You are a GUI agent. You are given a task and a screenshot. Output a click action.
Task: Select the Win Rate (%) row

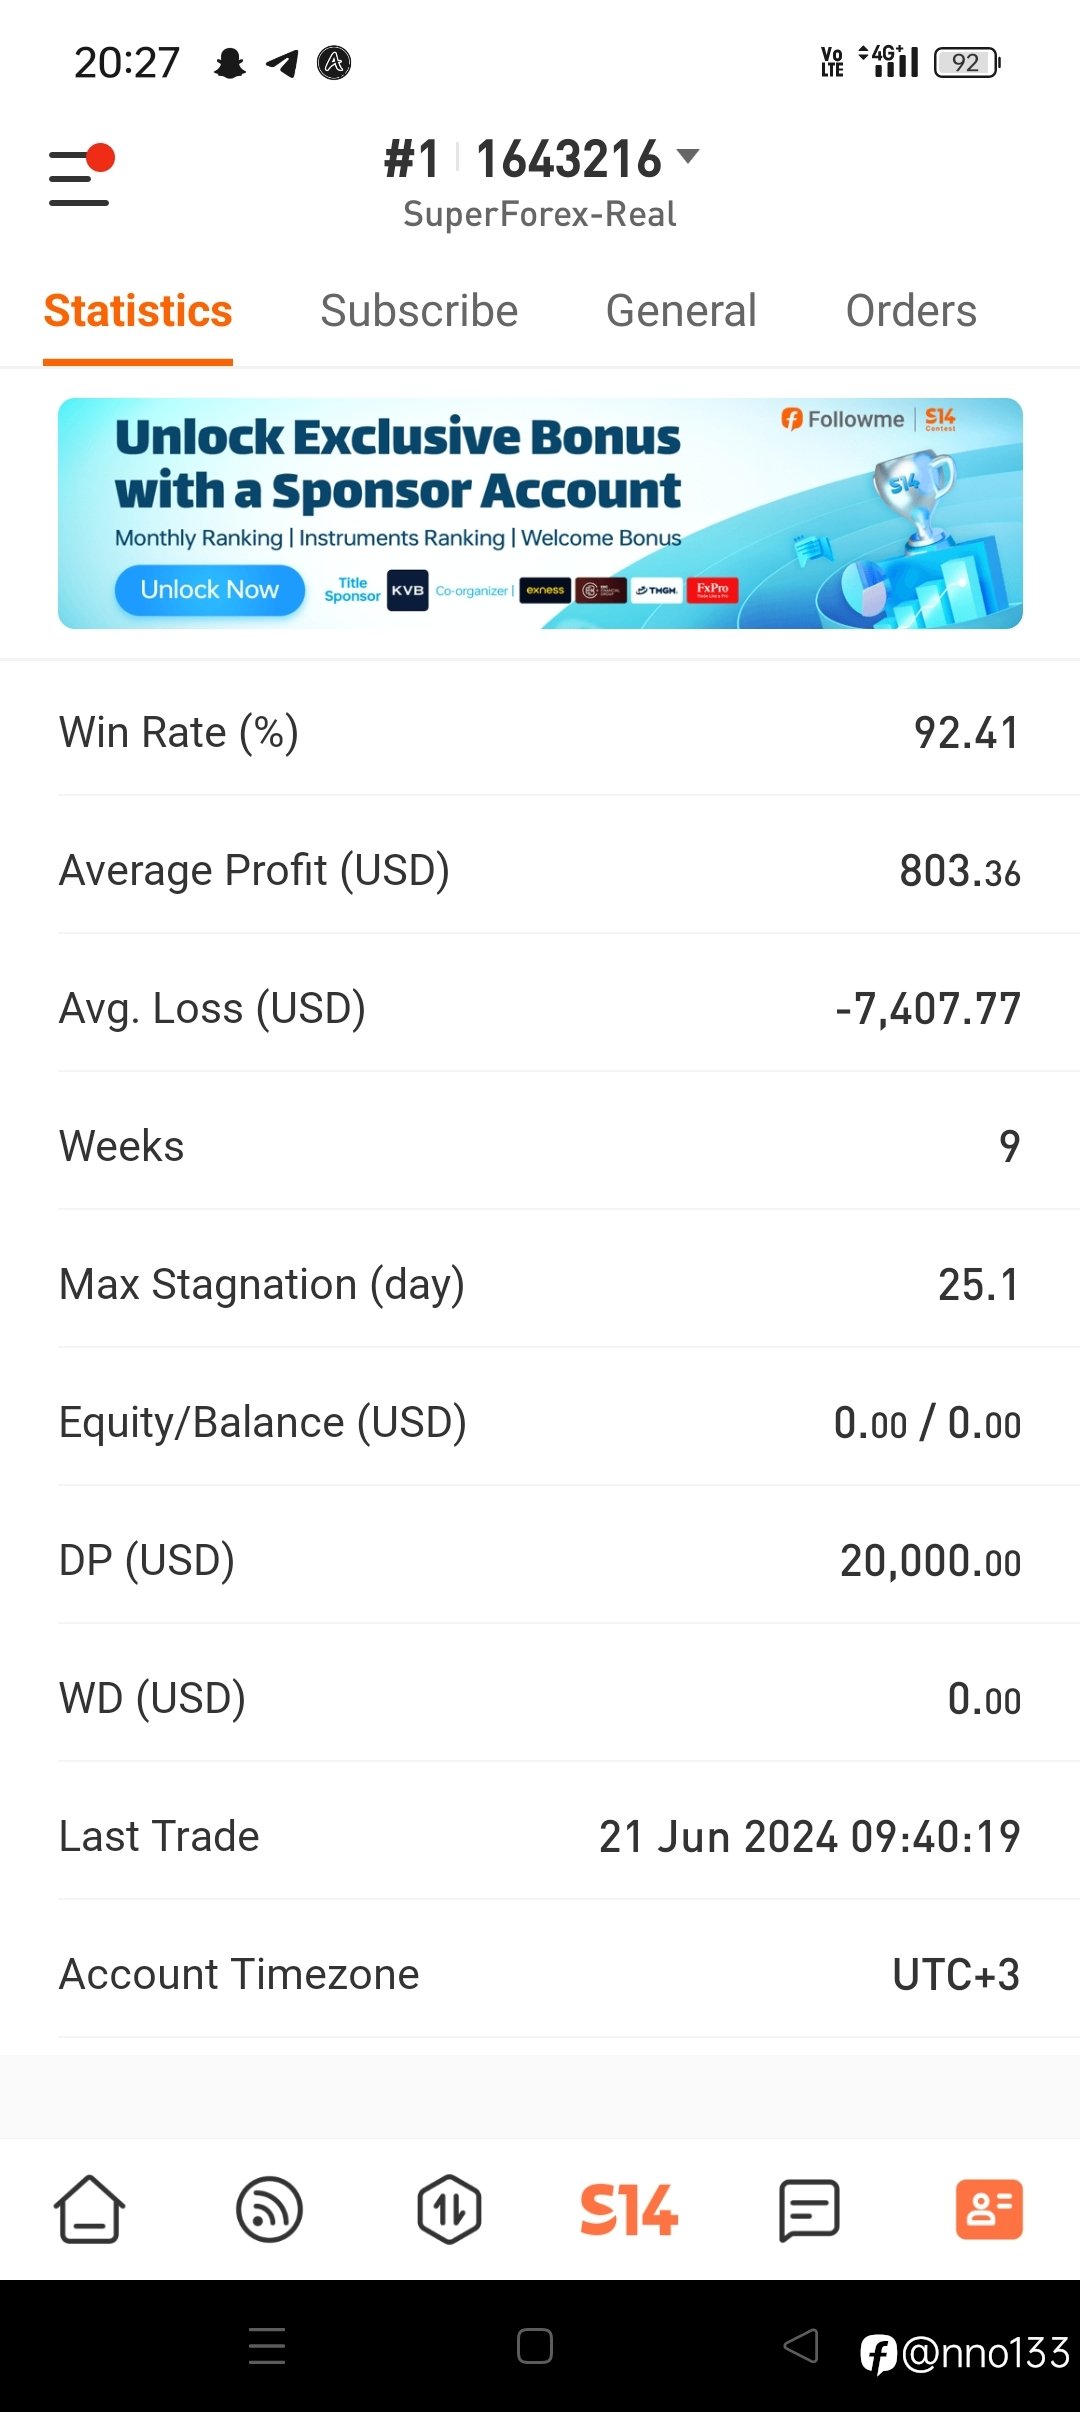(540, 732)
